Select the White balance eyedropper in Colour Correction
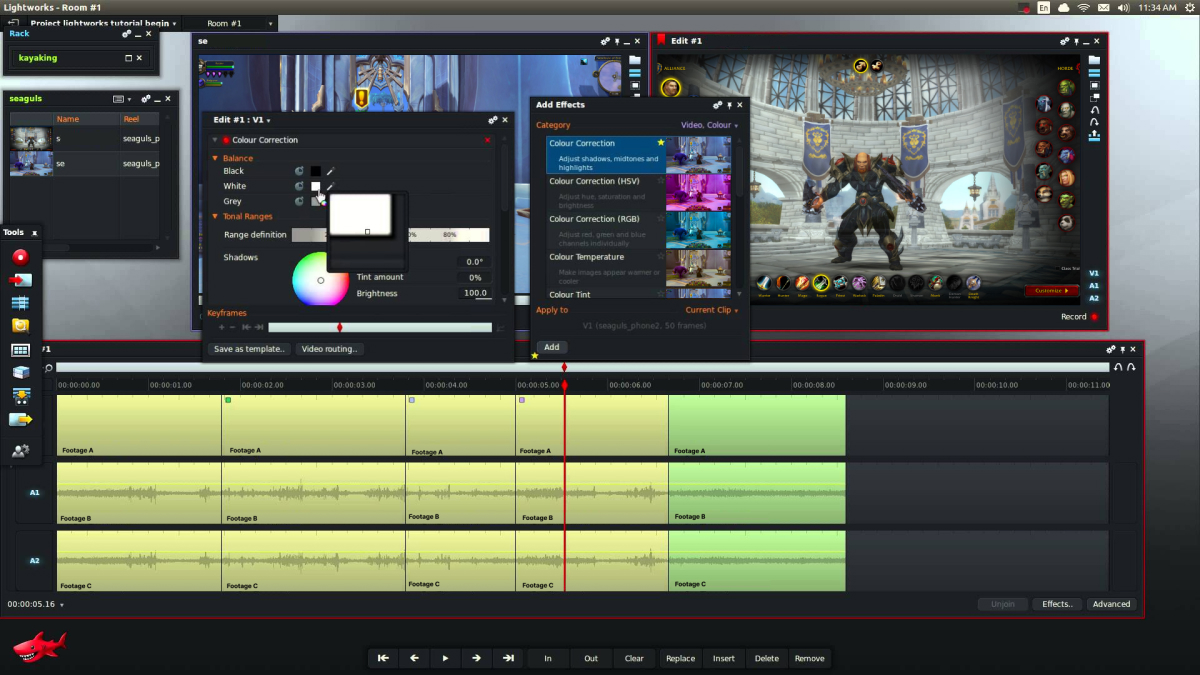1200x675 pixels. point(330,186)
